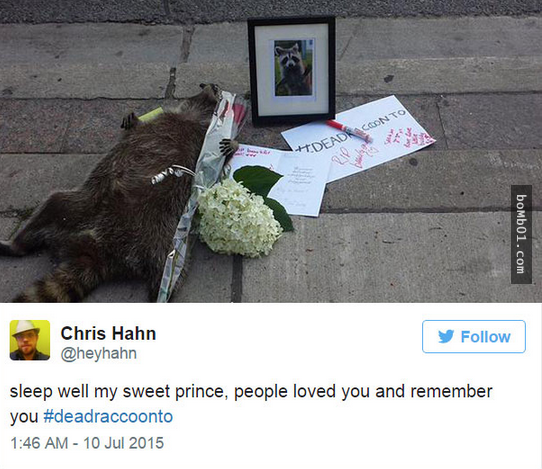Click the #DEADRACCOONTO handwritten sign

click(x=358, y=138)
